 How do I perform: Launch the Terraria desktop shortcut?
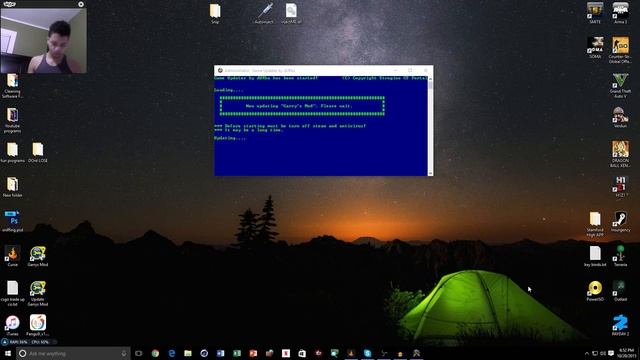620,256
